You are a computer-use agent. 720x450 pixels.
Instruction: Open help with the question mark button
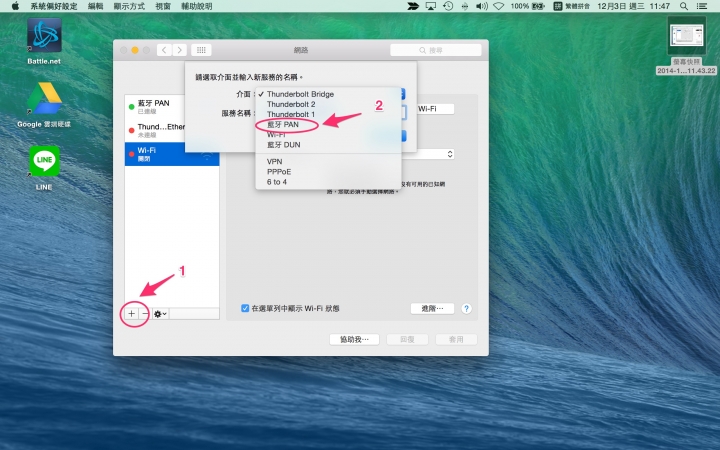(x=466, y=309)
